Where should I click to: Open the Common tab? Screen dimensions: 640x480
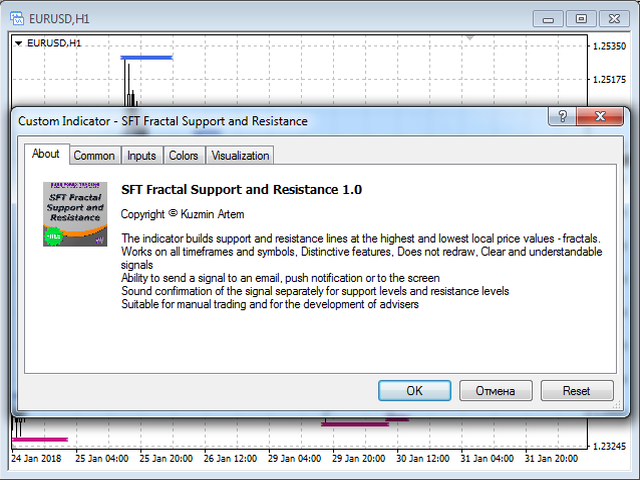coord(94,156)
